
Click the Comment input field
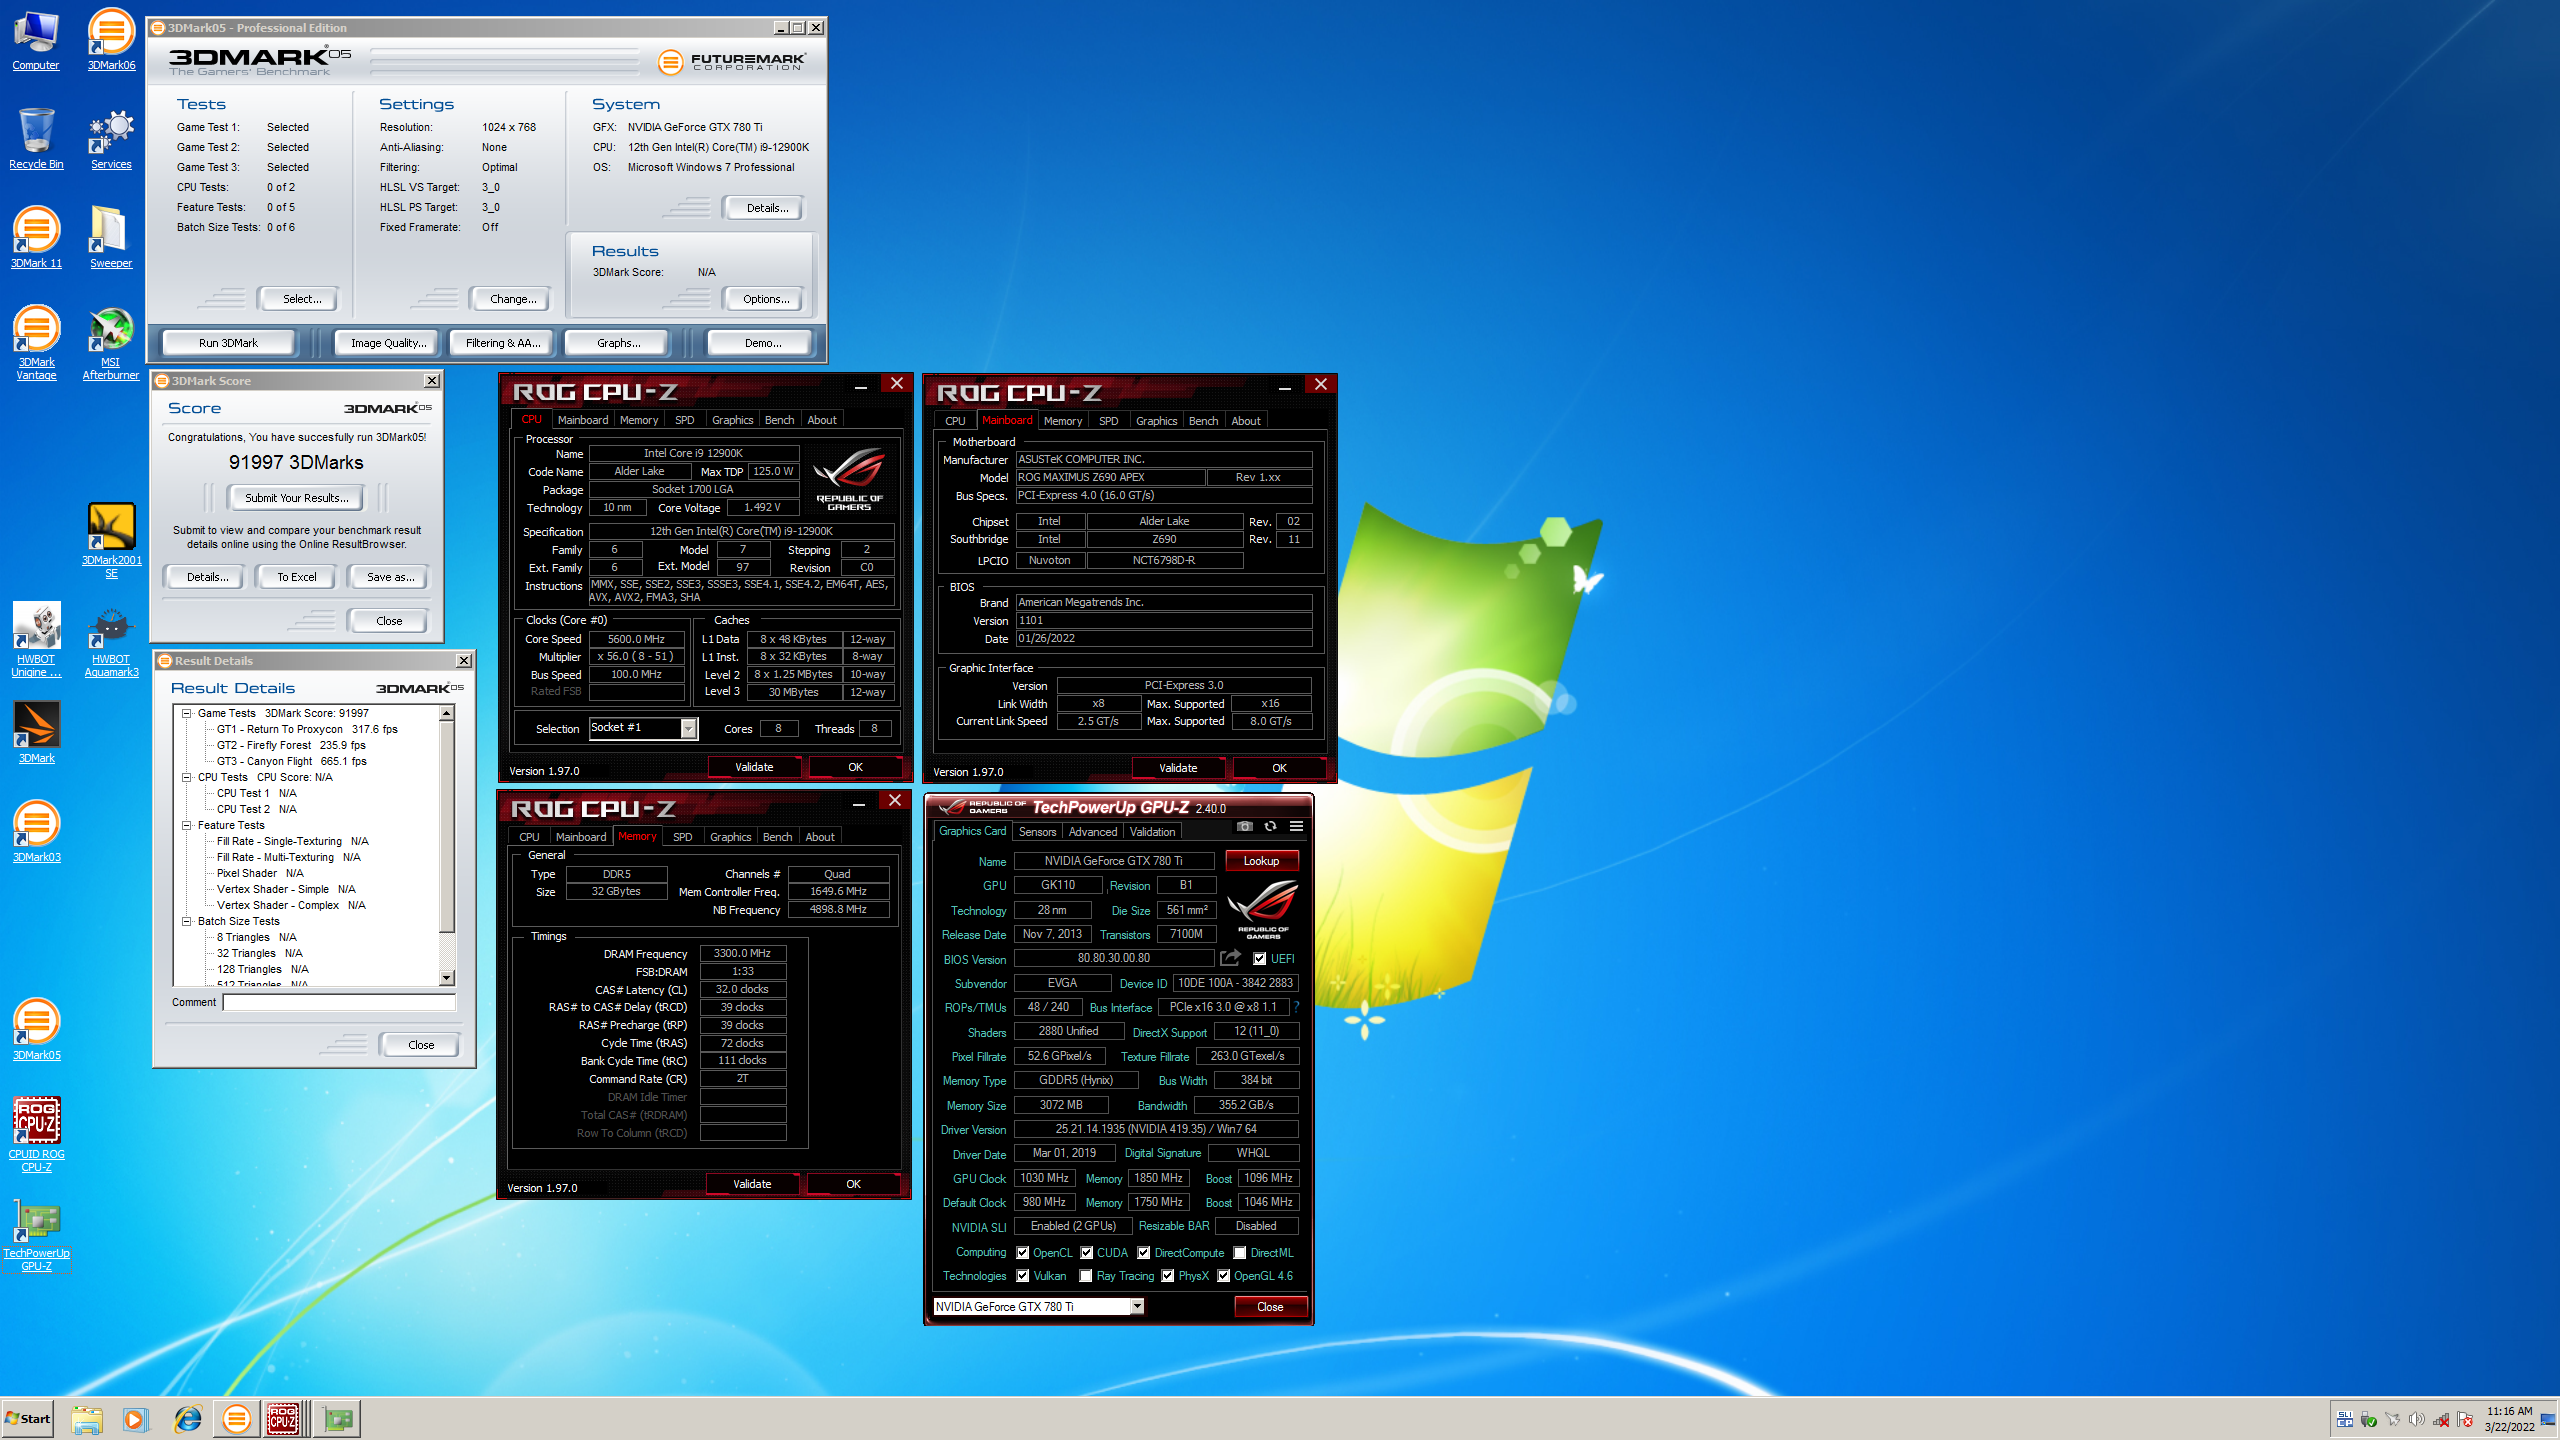click(339, 1002)
